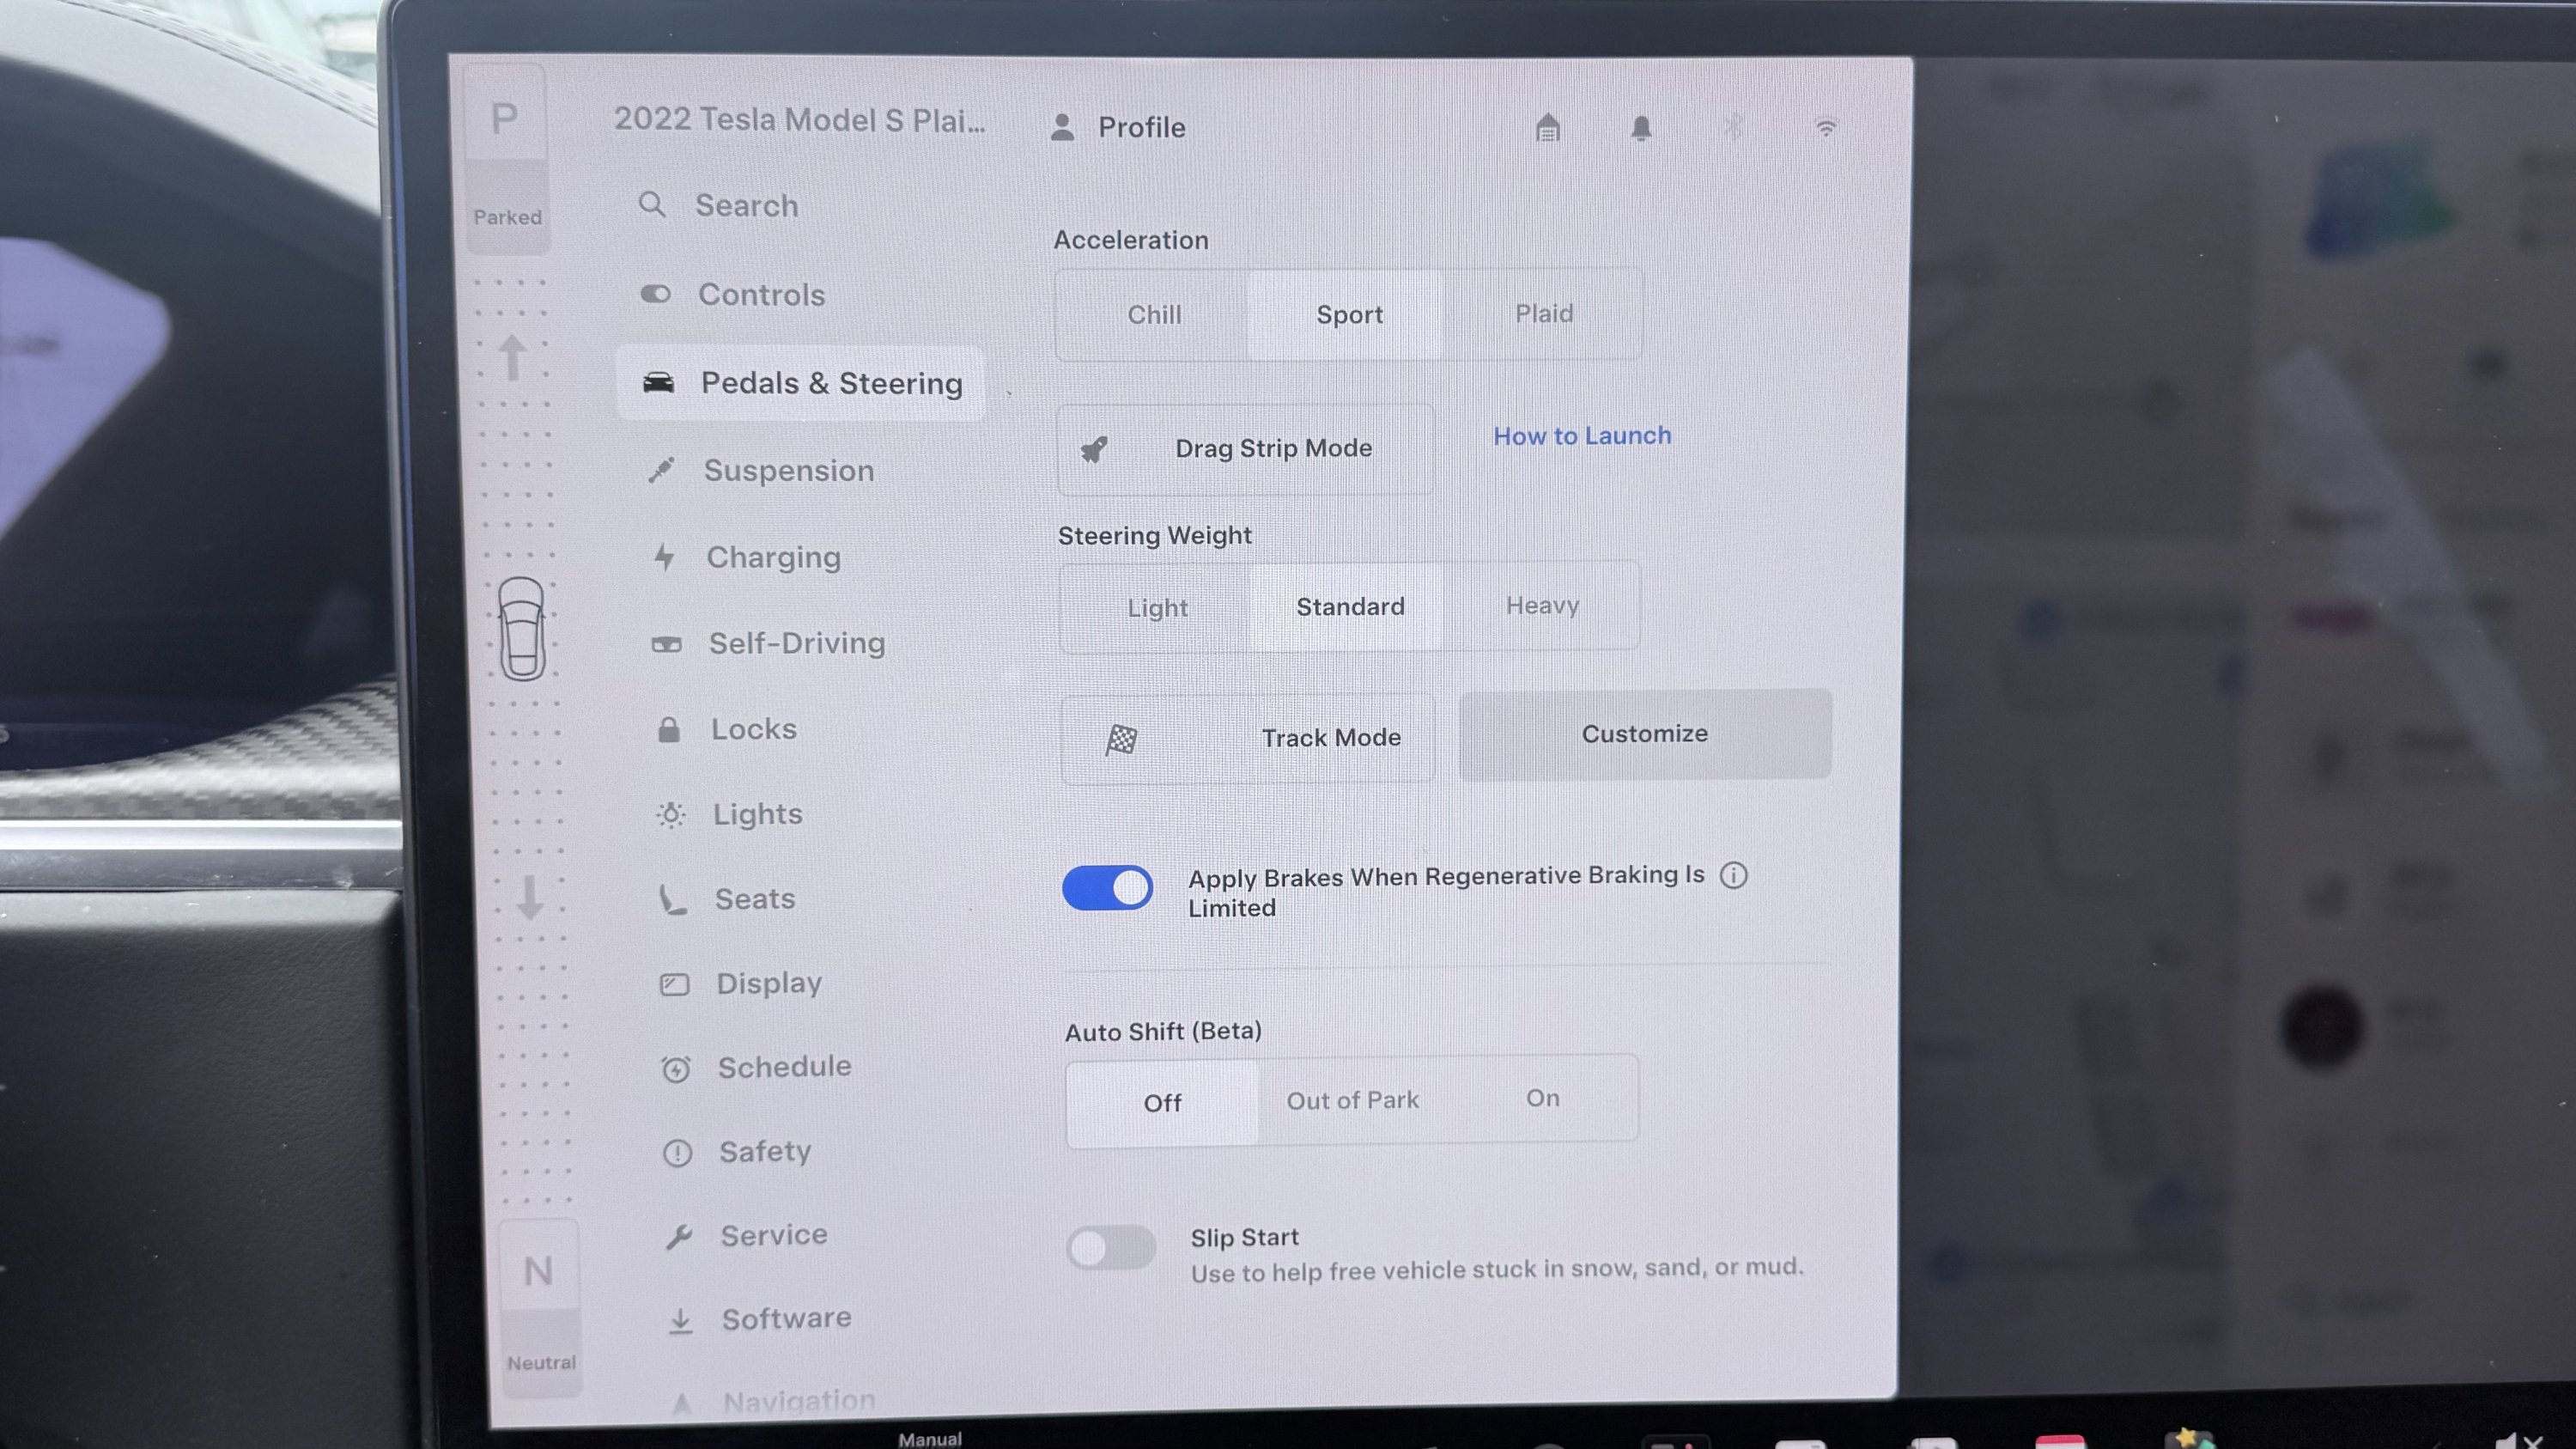The height and width of the screenshot is (1449, 2576).
Task: Turn on Track Mode
Action: pos(1248,739)
